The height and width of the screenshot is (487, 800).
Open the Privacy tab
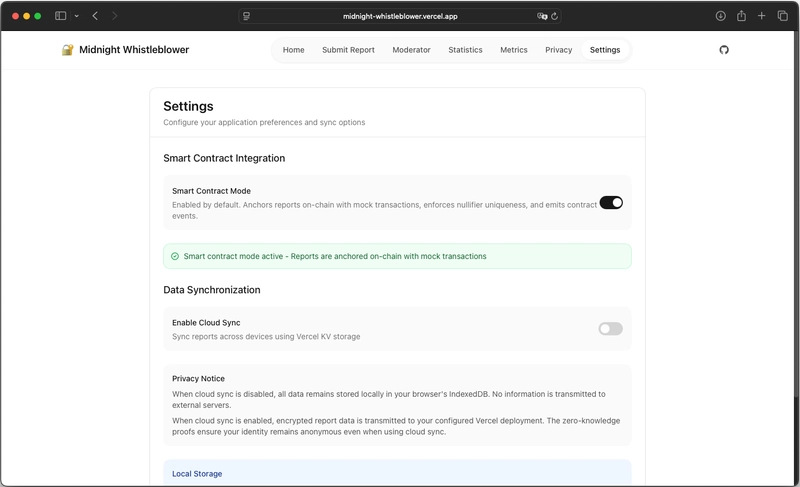click(558, 50)
